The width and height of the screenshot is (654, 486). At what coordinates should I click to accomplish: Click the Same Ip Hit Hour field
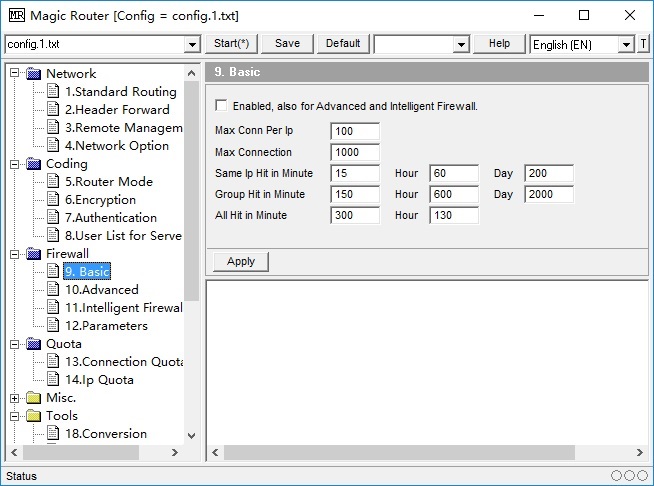454,173
